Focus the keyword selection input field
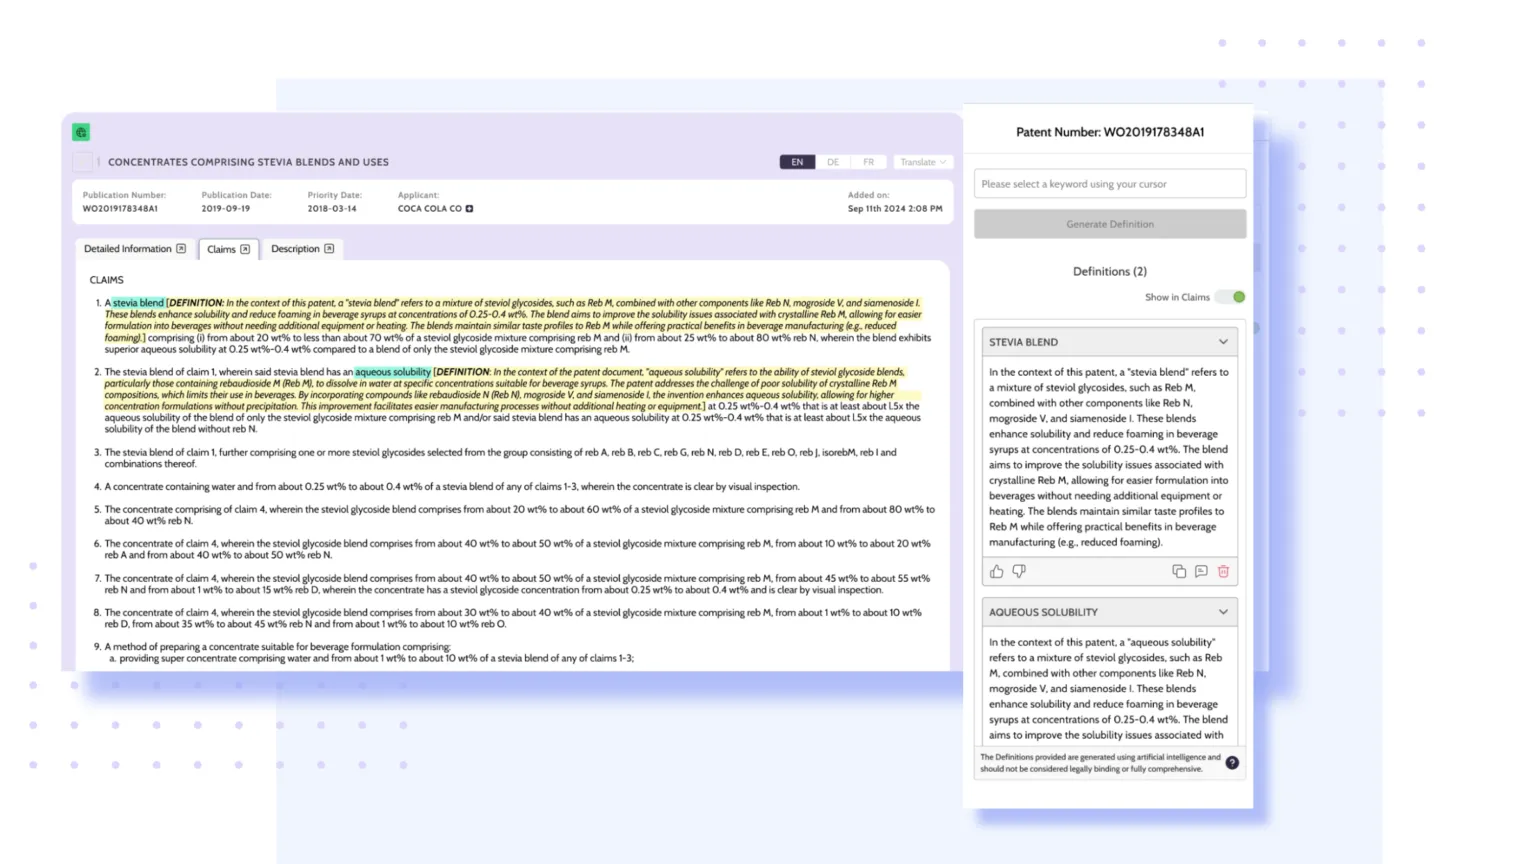 [1110, 184]
